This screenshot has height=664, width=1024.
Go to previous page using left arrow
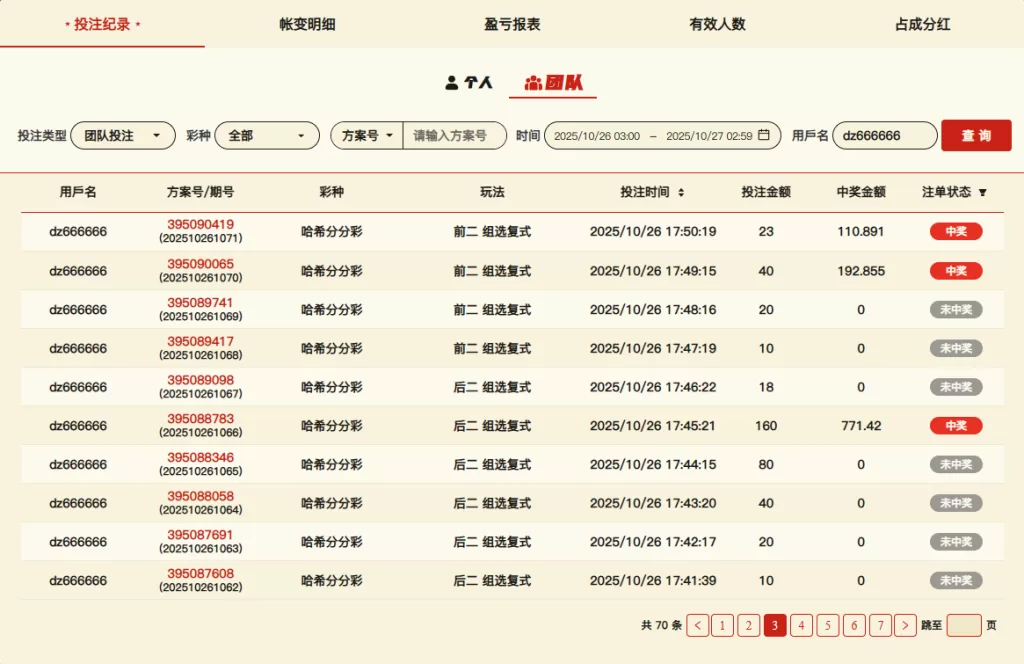point(697,625)
